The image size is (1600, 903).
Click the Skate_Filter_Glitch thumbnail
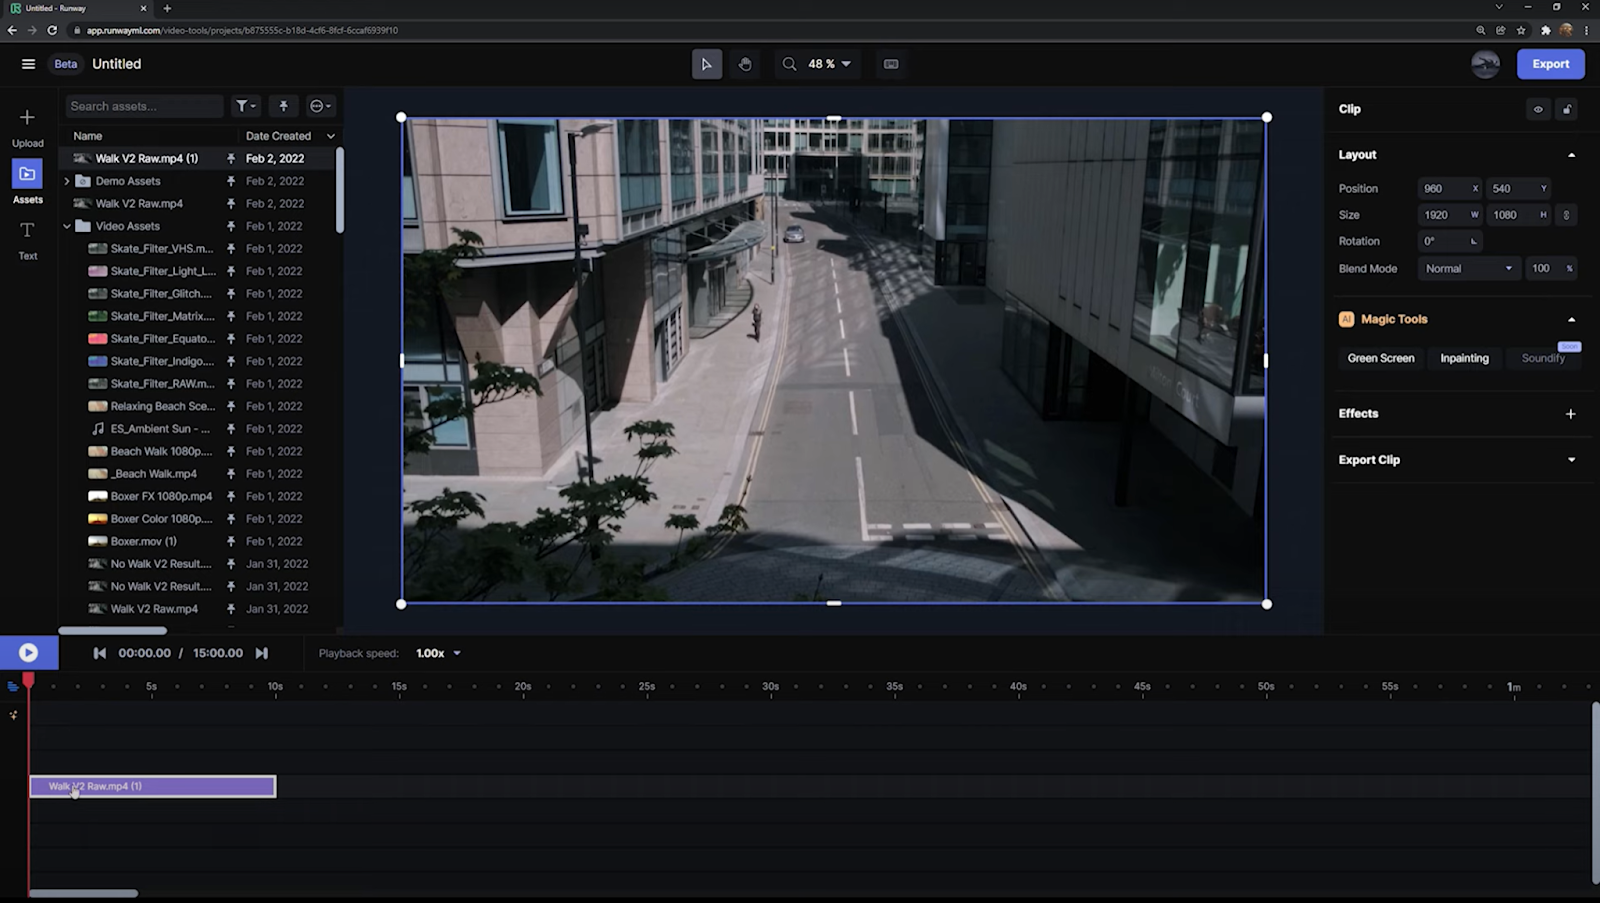coord(97,294)
